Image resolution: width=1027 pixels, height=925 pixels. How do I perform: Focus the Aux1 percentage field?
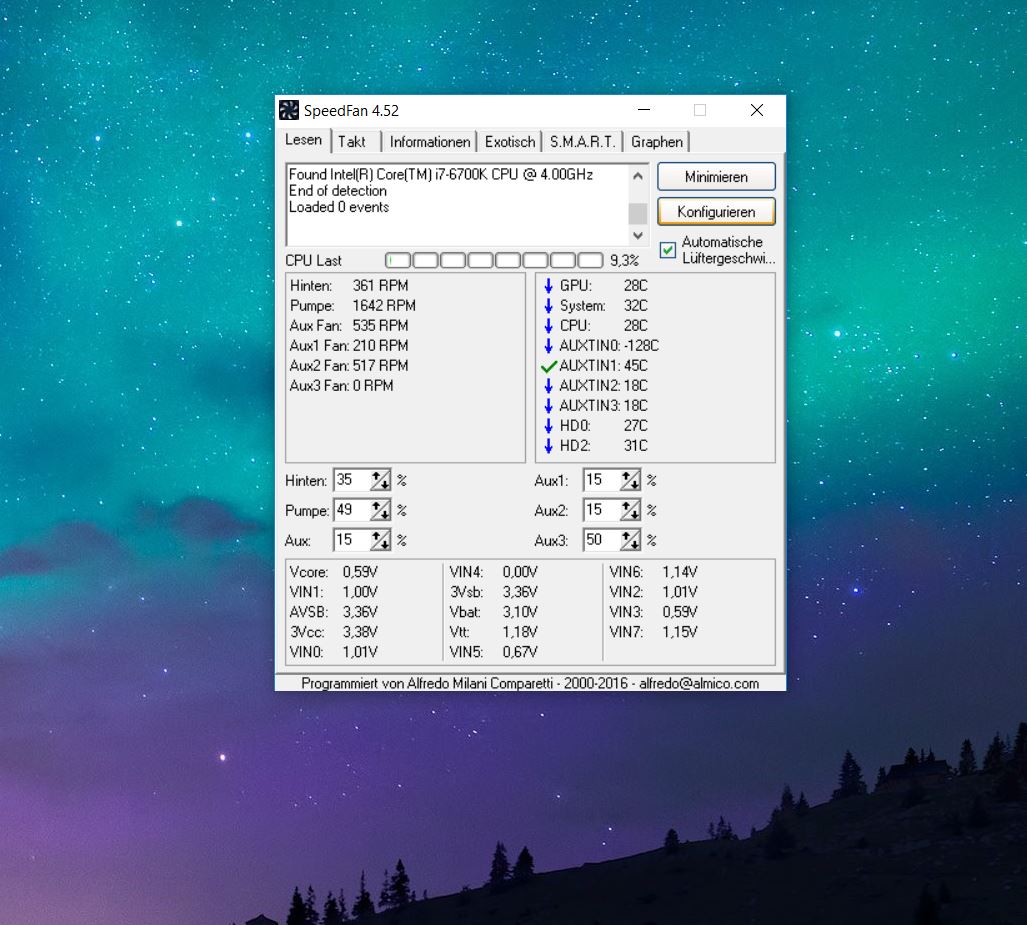coord(602,480)
